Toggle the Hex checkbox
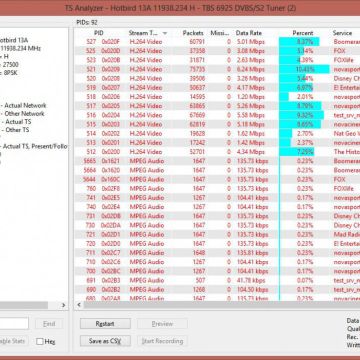Screen dimensions: 360x360 (40, 341)
